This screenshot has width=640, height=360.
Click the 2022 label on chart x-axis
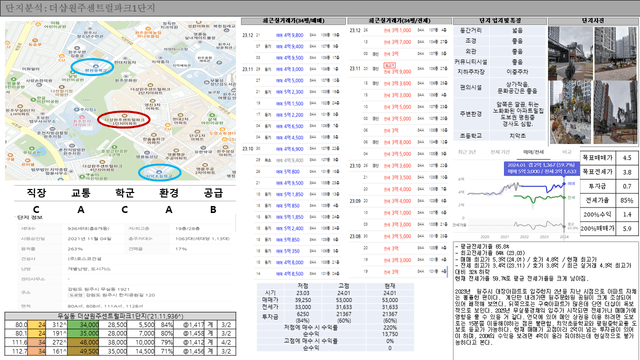point(524,237)
